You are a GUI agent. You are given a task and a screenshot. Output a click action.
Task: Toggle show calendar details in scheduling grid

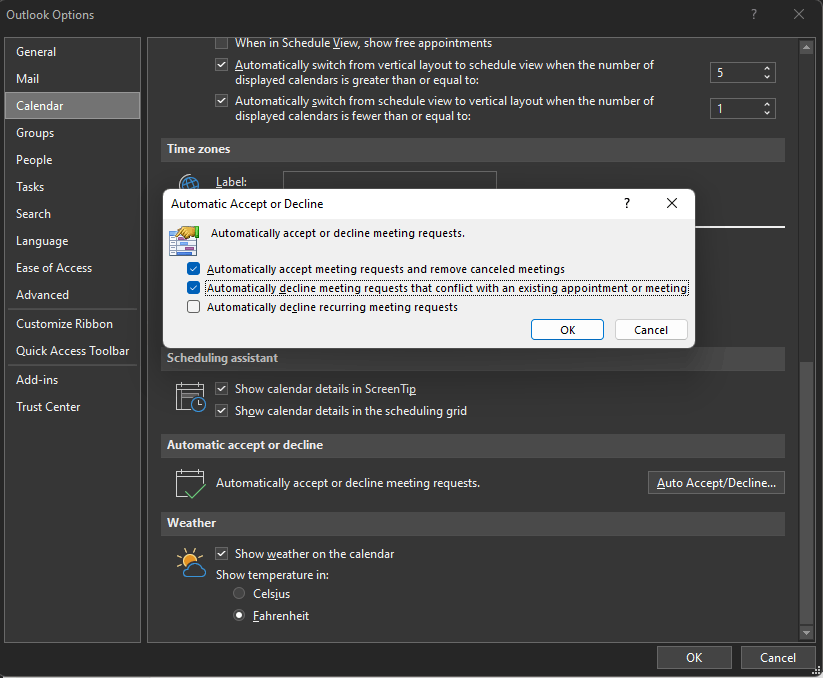click(221, 411)
